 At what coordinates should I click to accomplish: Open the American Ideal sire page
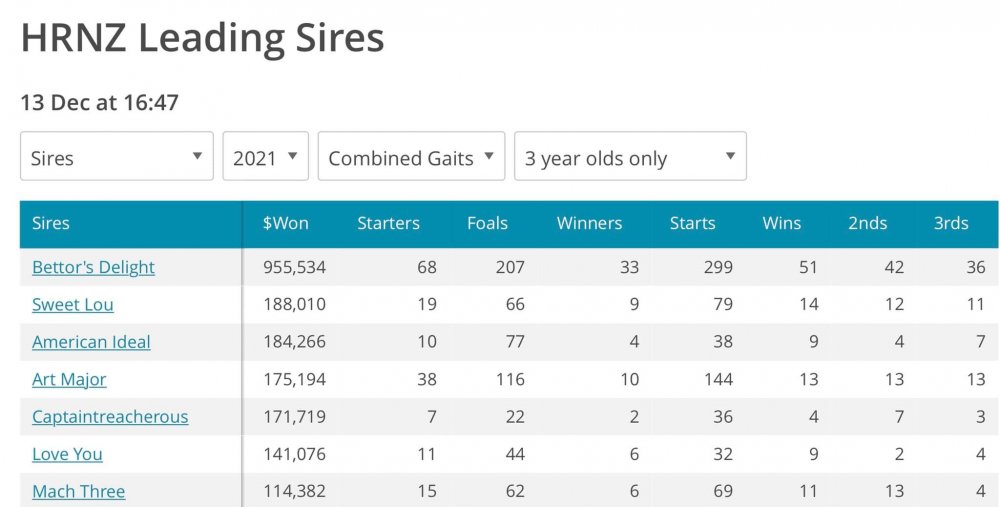(91, 342)
